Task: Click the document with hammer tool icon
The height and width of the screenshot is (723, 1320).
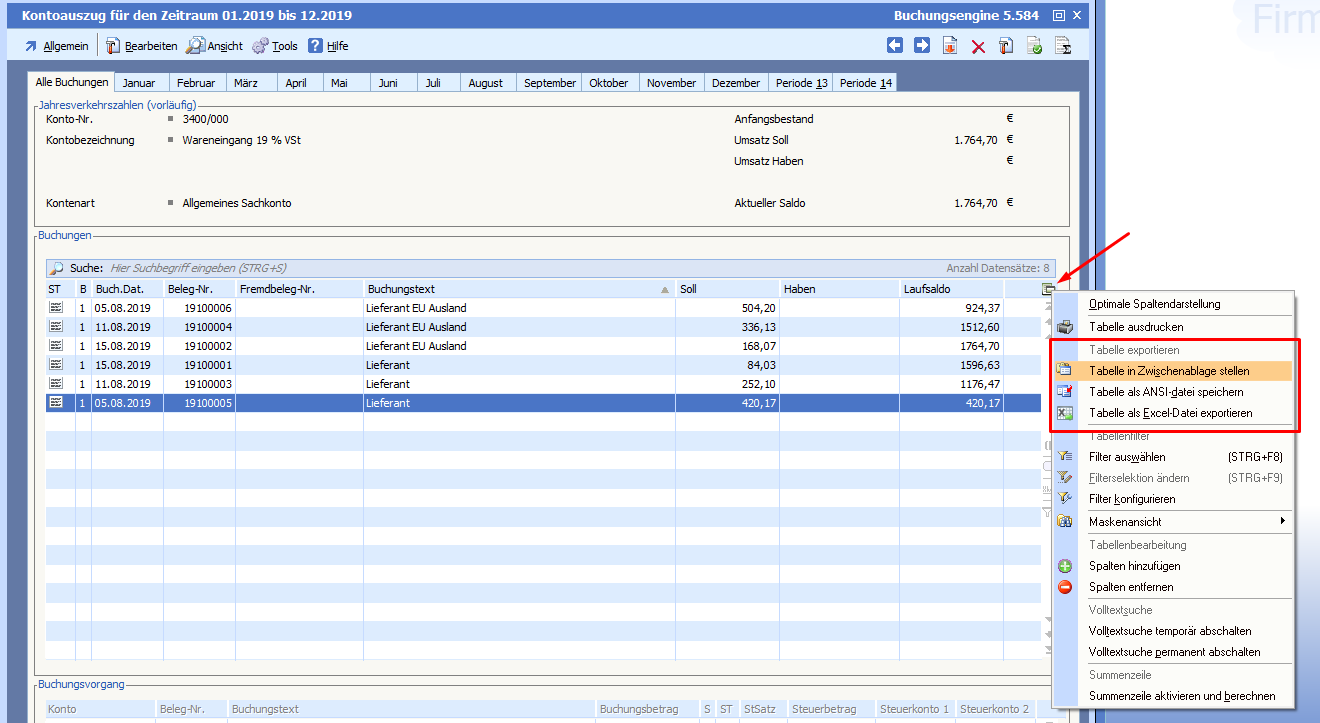Action: [1006, 47]
